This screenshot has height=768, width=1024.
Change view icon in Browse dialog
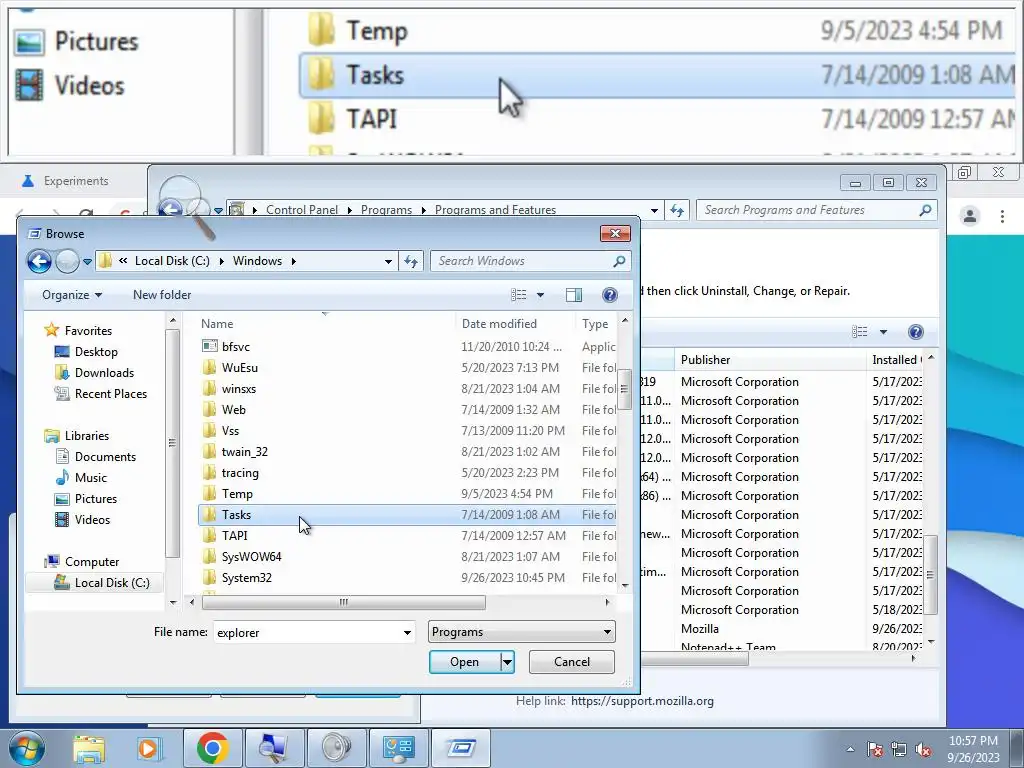tap(519, 295)
